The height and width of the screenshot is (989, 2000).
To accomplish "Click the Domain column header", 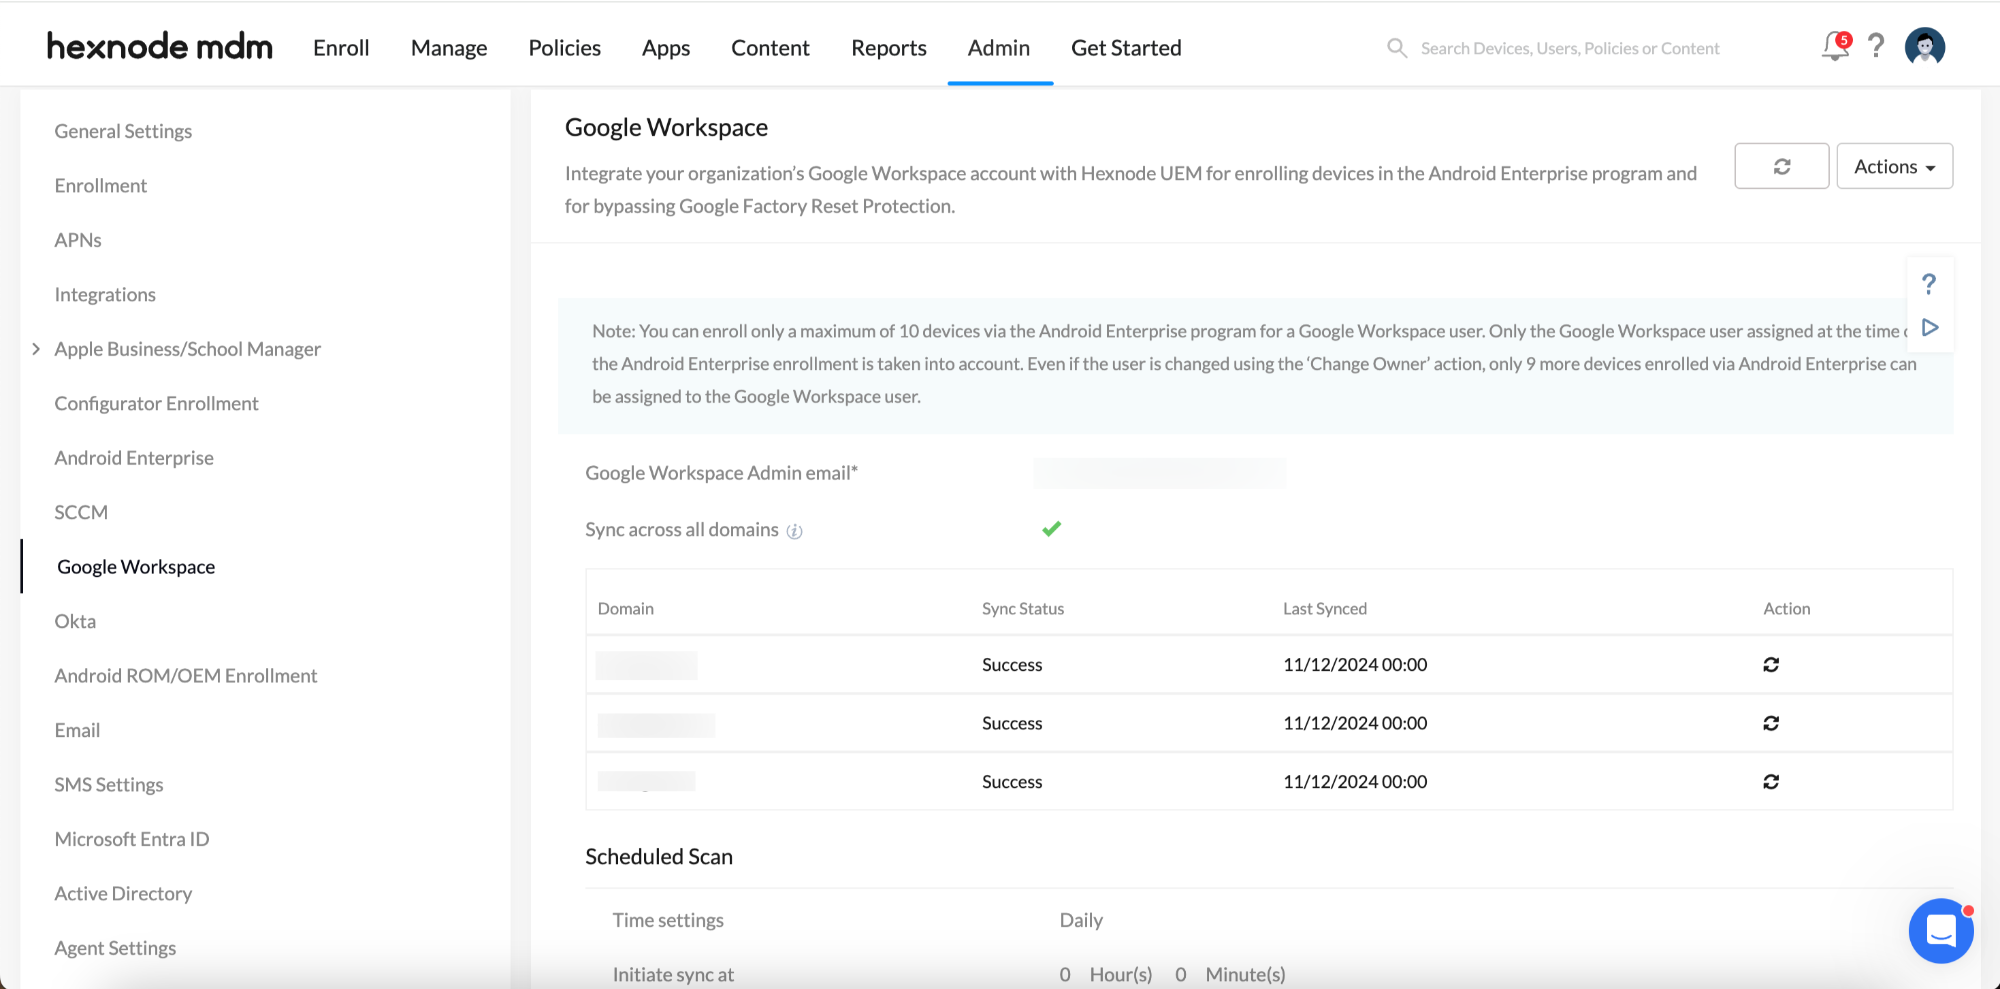I will [626, 609].
